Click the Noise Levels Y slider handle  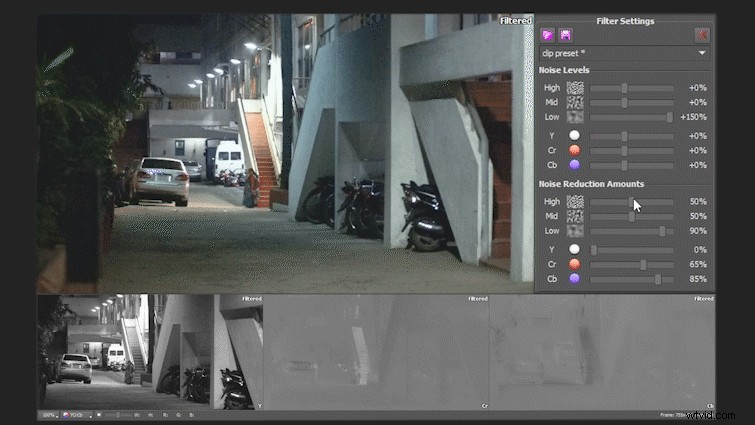(x=625, y=136)
